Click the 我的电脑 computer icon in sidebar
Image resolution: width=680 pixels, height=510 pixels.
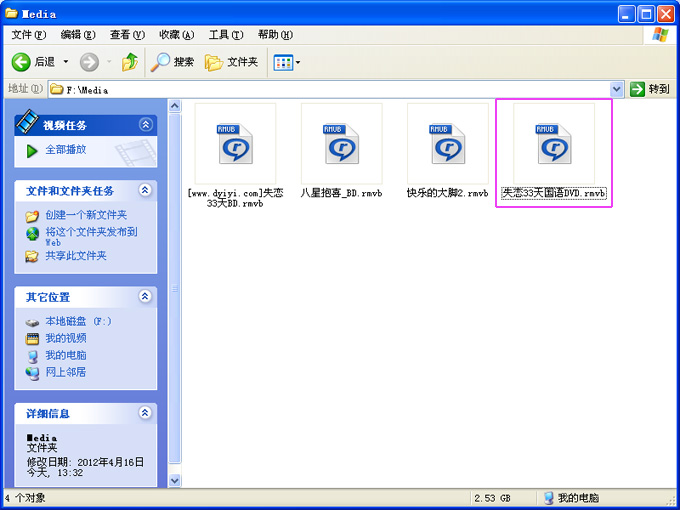click(x=32, y=356)
